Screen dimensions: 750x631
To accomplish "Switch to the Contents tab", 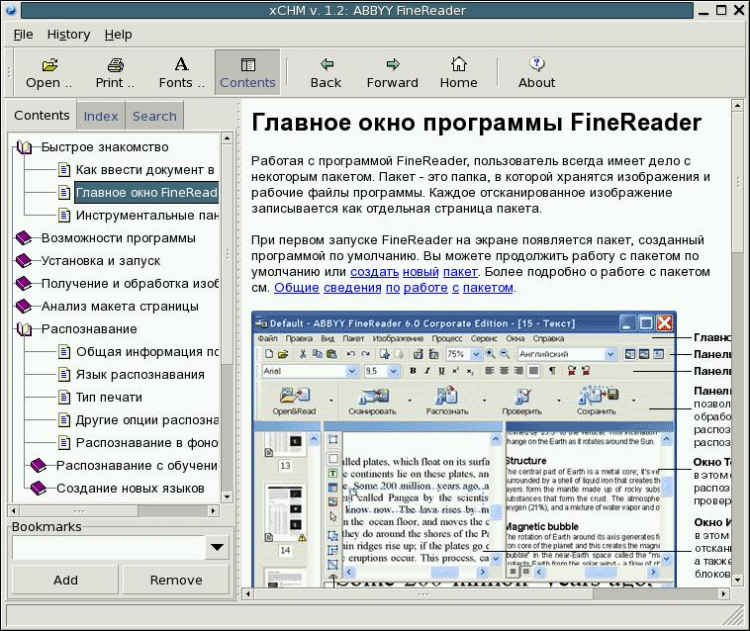I will (x=42, y=115).
